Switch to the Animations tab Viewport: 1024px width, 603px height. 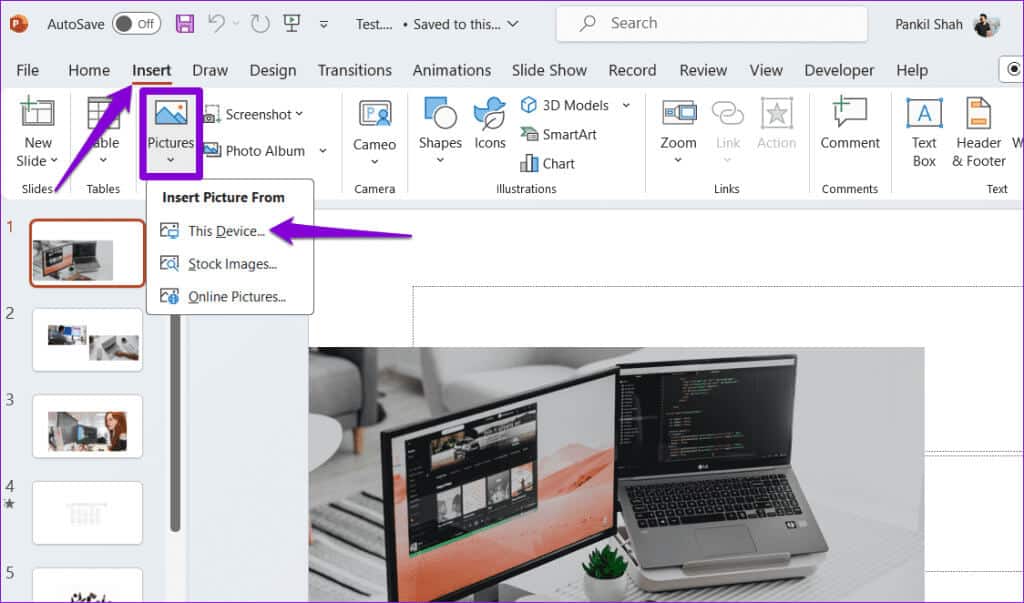451,70
